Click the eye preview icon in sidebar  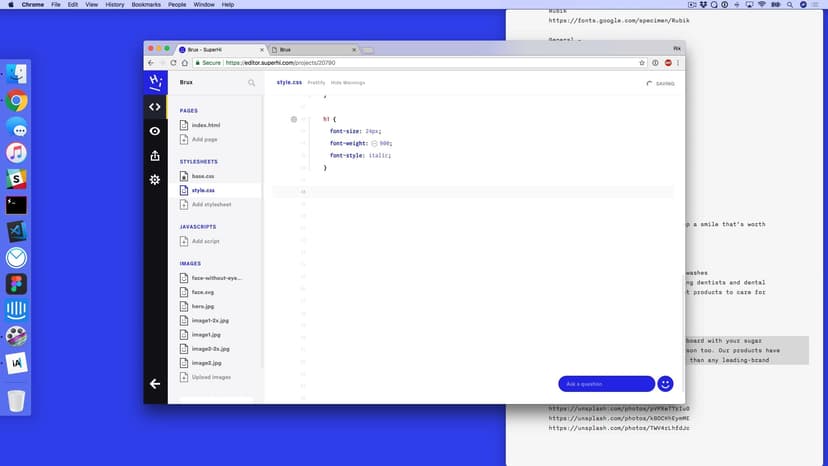point(155,131)
